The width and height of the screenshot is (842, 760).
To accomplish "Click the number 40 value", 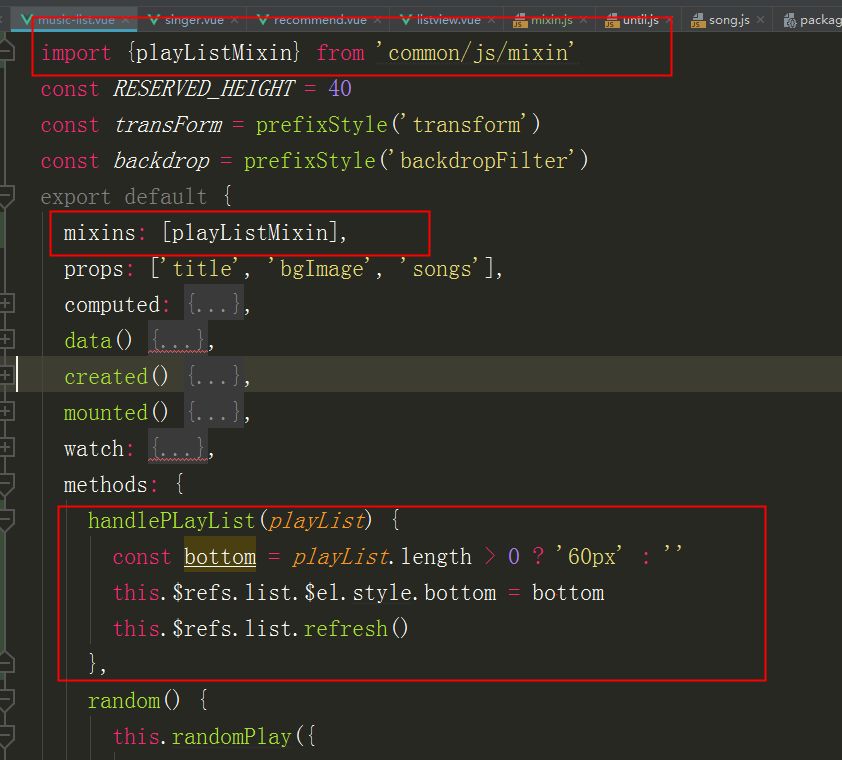I will [x=339, y=89].
